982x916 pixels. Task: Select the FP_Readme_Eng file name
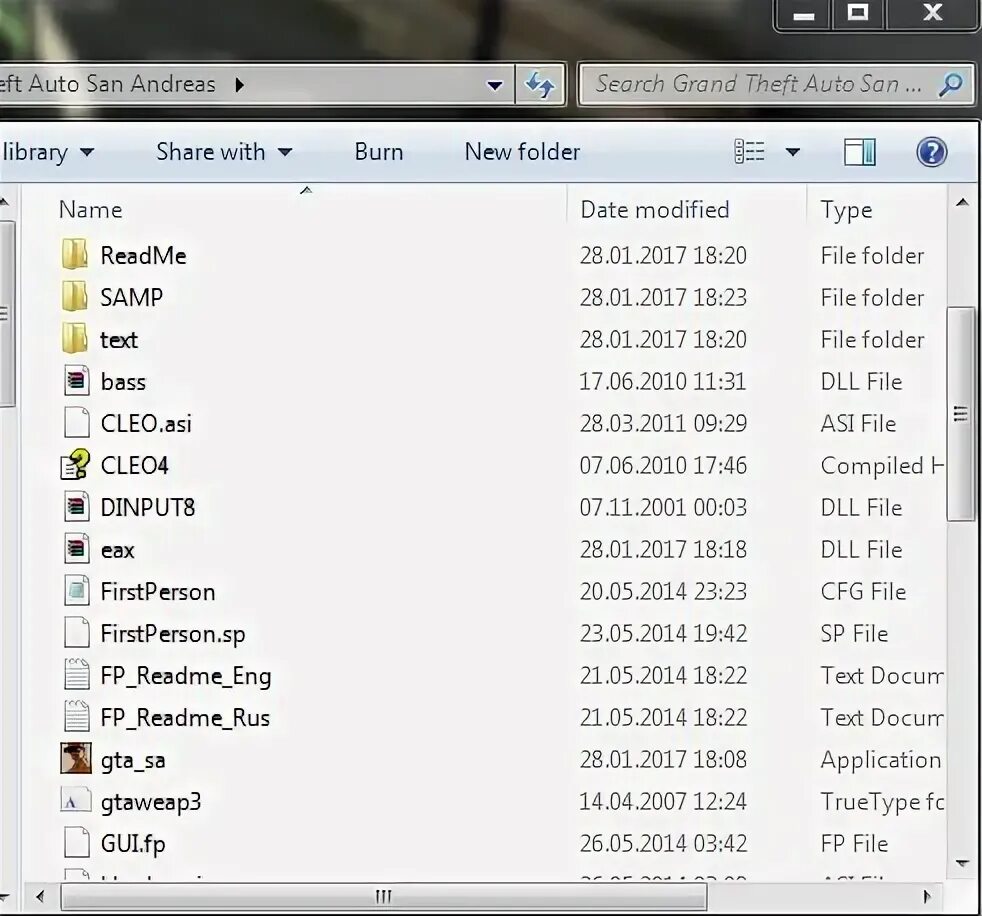pyautogui.click(x=186, y=676)
